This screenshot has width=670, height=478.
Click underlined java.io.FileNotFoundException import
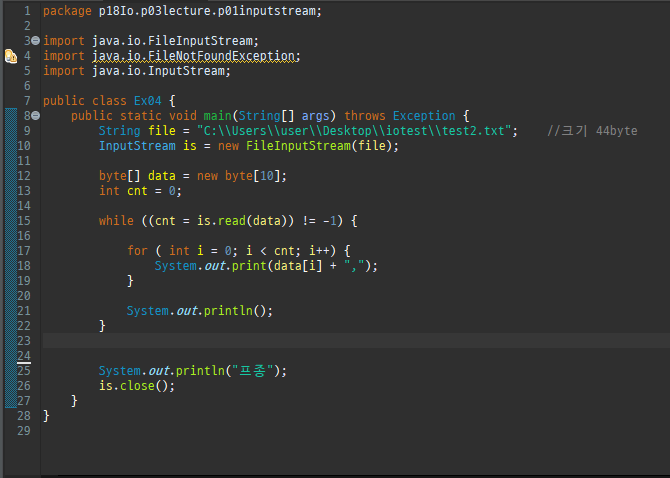pos(196,56)
